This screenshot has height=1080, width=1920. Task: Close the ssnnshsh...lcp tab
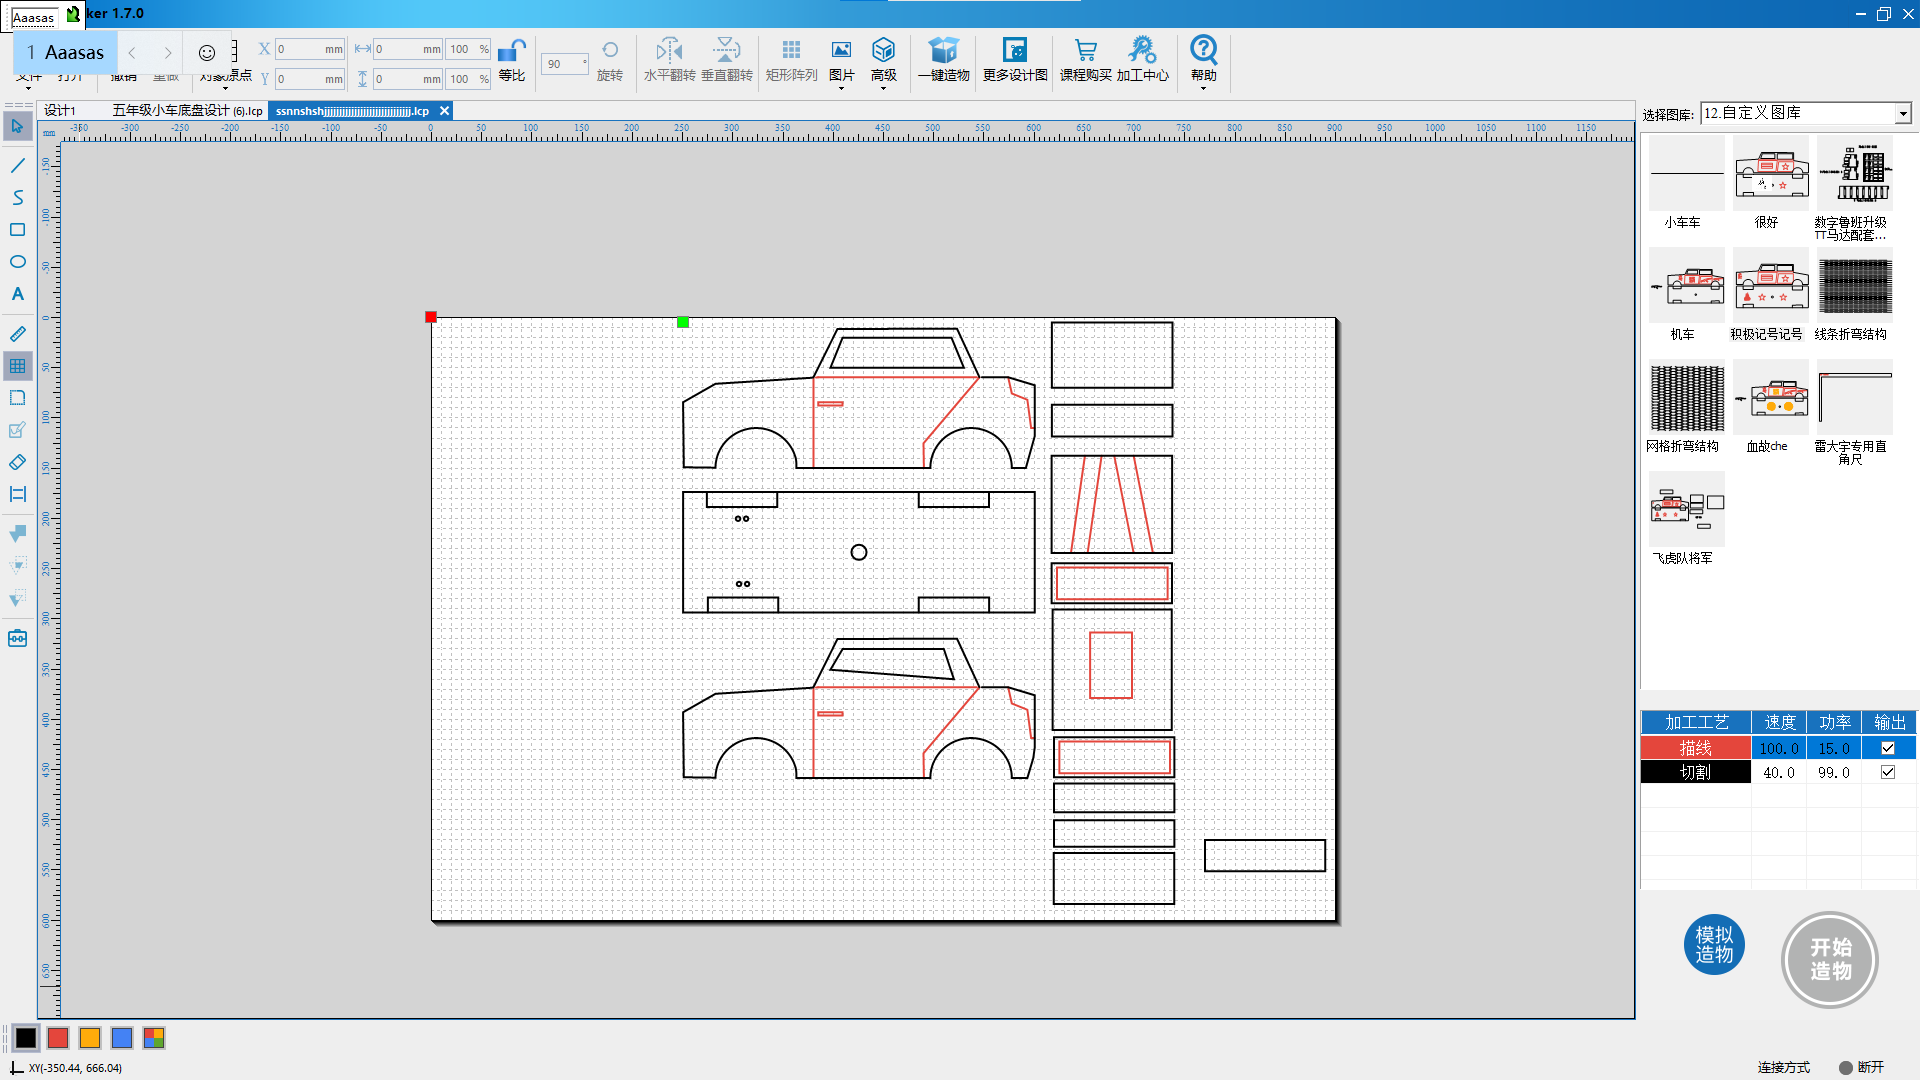tap(444, 111)
